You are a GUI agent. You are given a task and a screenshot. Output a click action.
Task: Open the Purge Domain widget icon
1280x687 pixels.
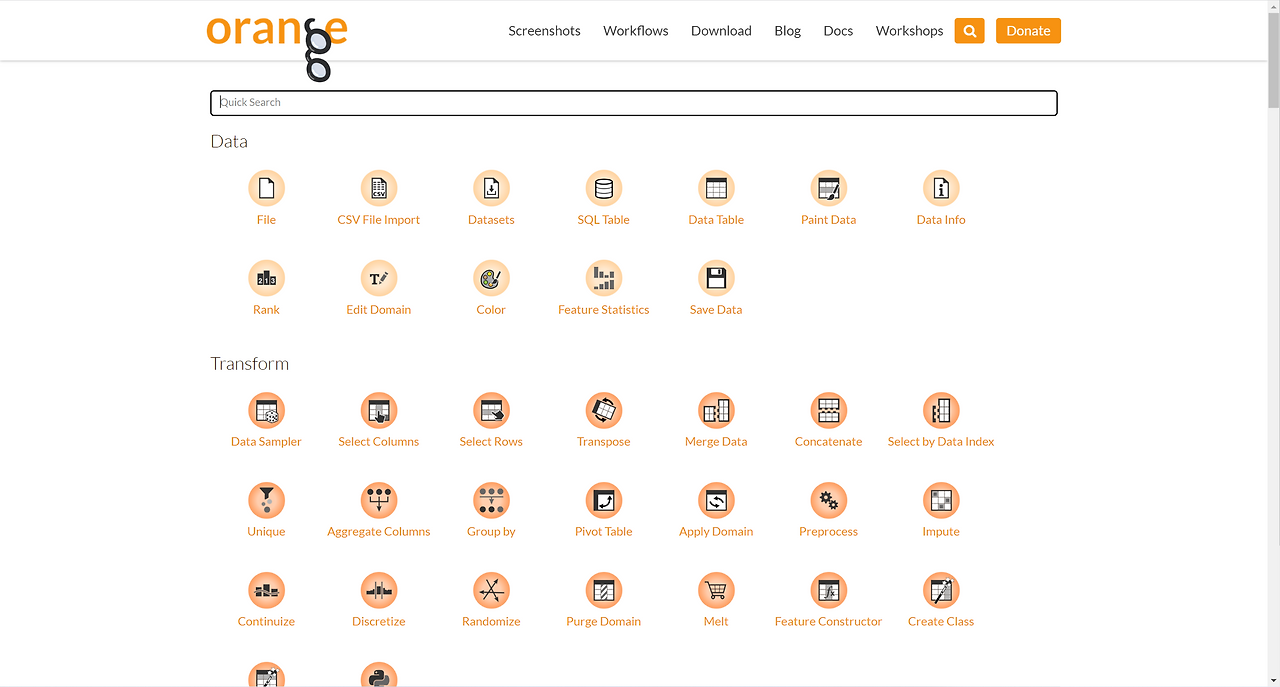(604, 590)
